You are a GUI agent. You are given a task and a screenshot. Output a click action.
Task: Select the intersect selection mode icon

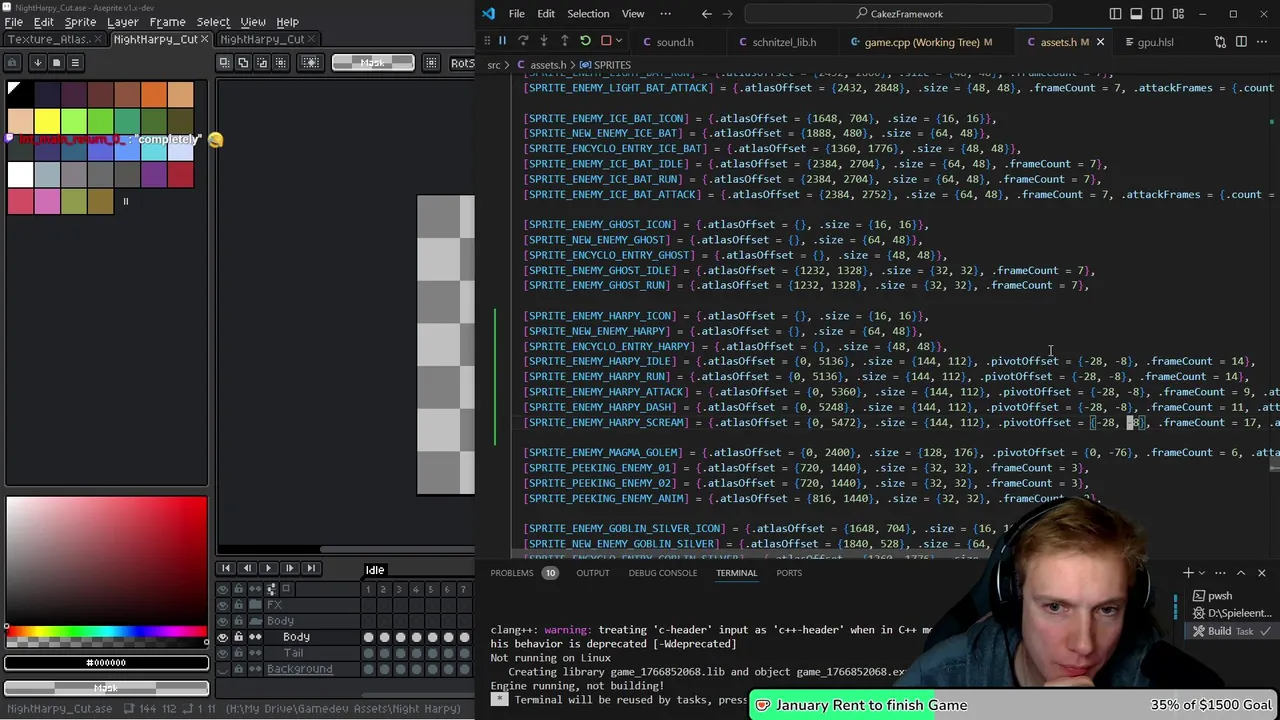(x=280, y=62)
